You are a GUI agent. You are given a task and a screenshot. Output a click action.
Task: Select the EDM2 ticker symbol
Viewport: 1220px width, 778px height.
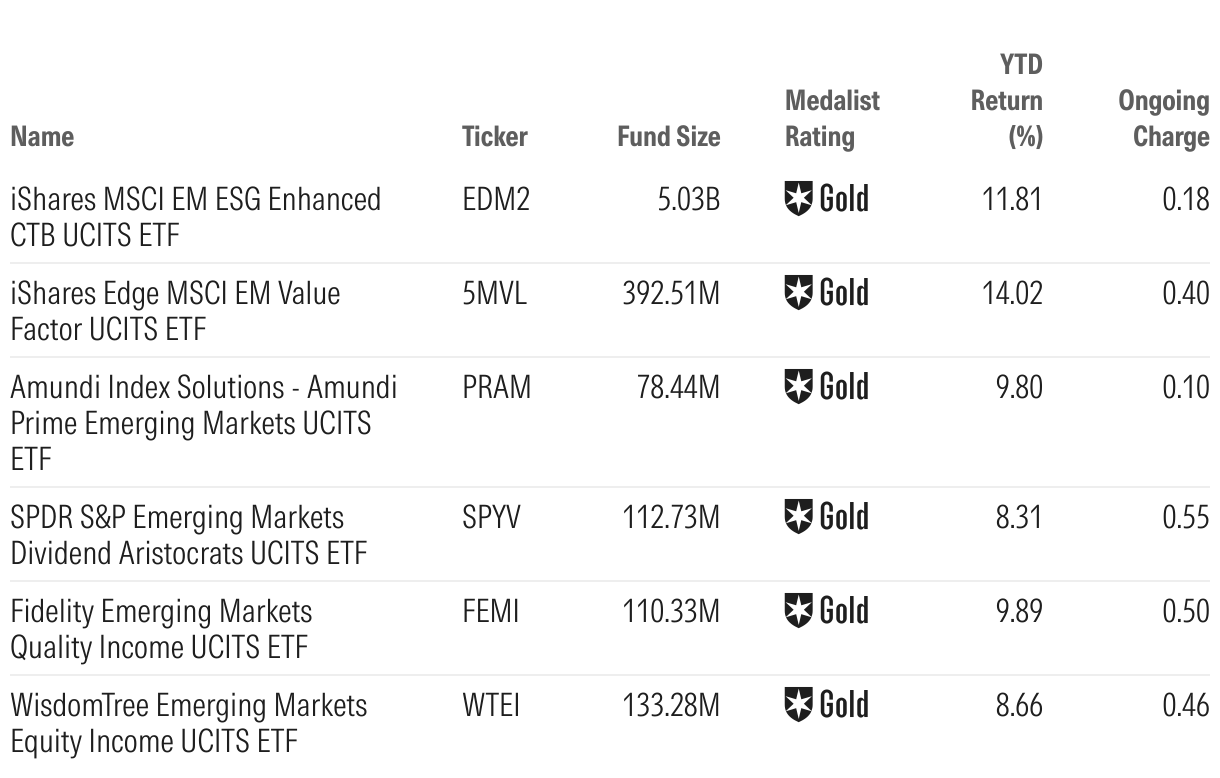point(496,199)
